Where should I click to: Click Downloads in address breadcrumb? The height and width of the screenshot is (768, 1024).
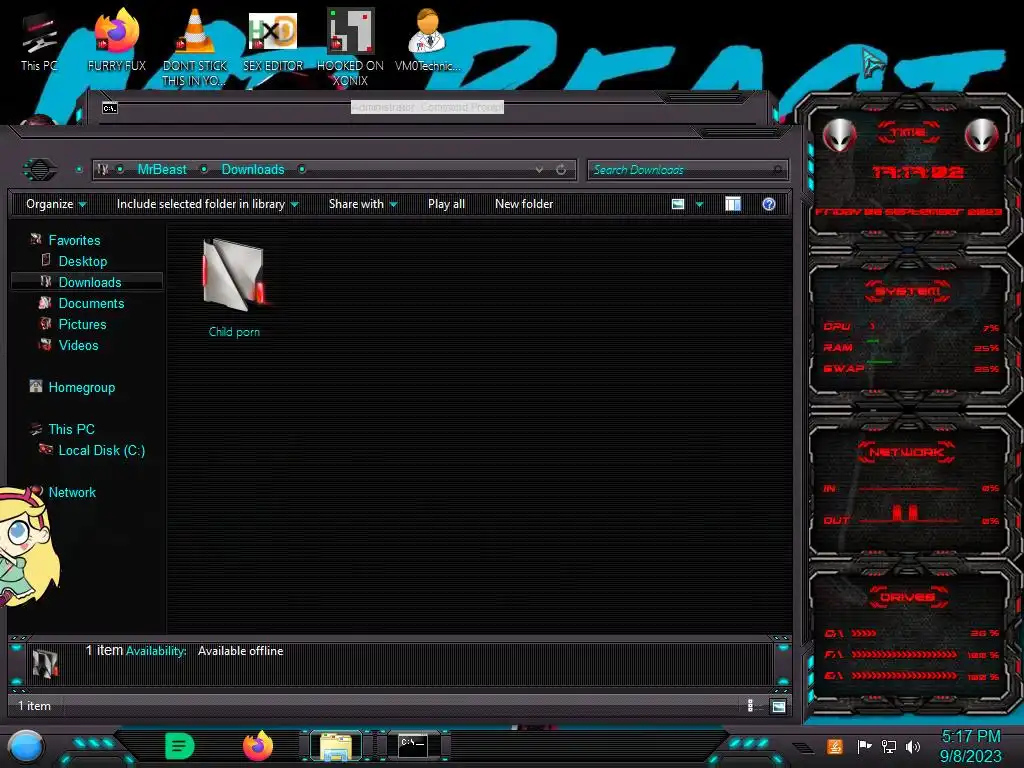[x=253, y=170]
